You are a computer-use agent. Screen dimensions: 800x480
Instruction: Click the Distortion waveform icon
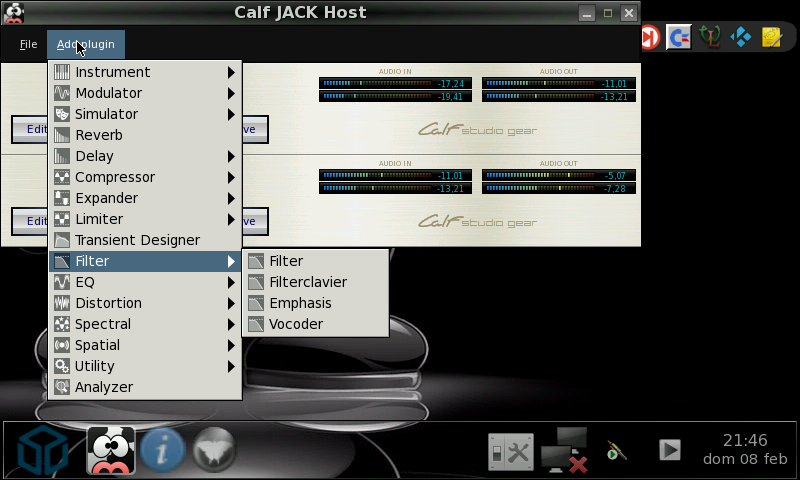pos(62,303)
